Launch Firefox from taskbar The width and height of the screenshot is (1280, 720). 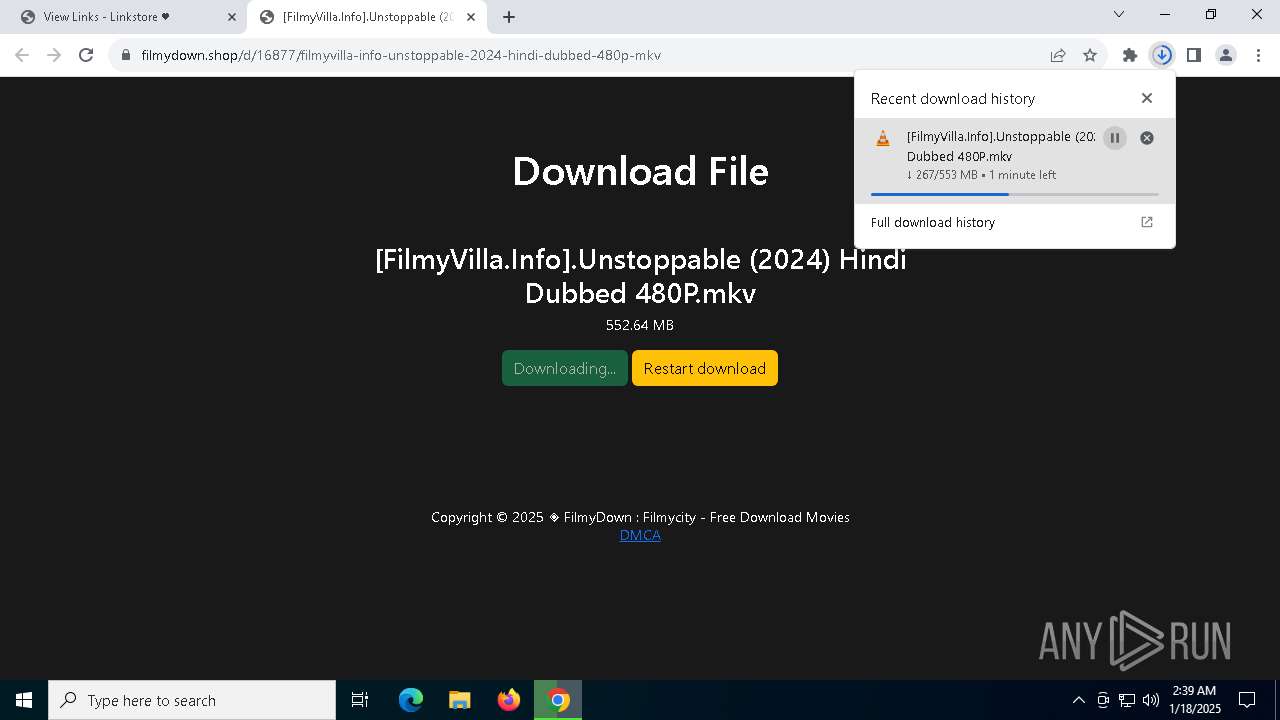(509, 700)
